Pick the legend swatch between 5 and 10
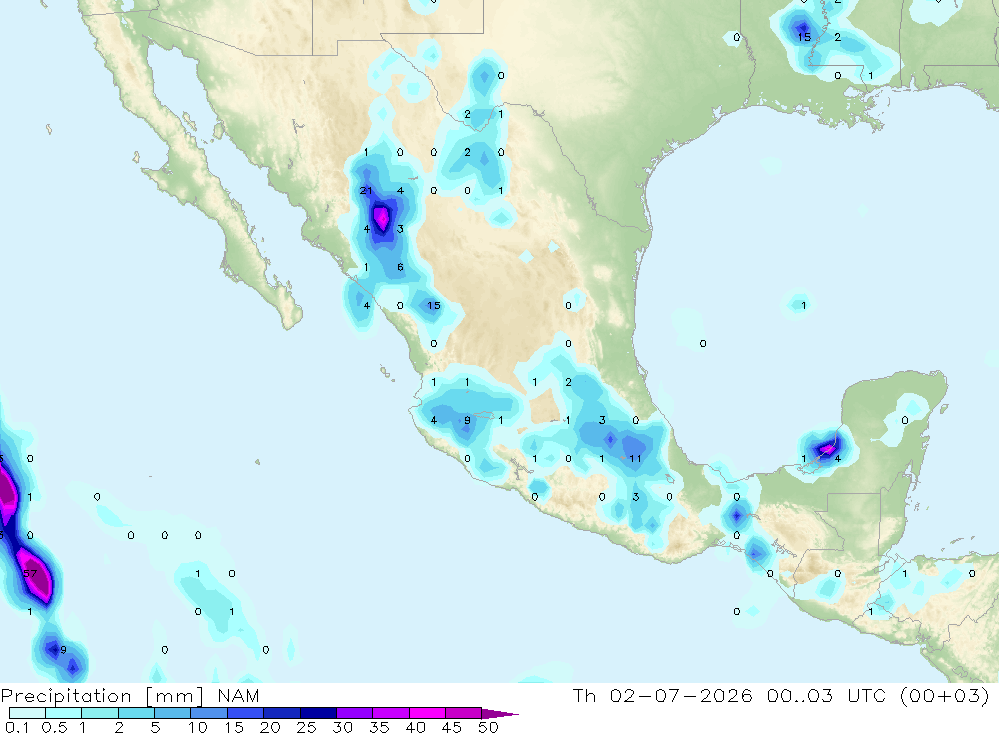The width and height of the screenshot is (1000, 733). (x=173, y=713)
